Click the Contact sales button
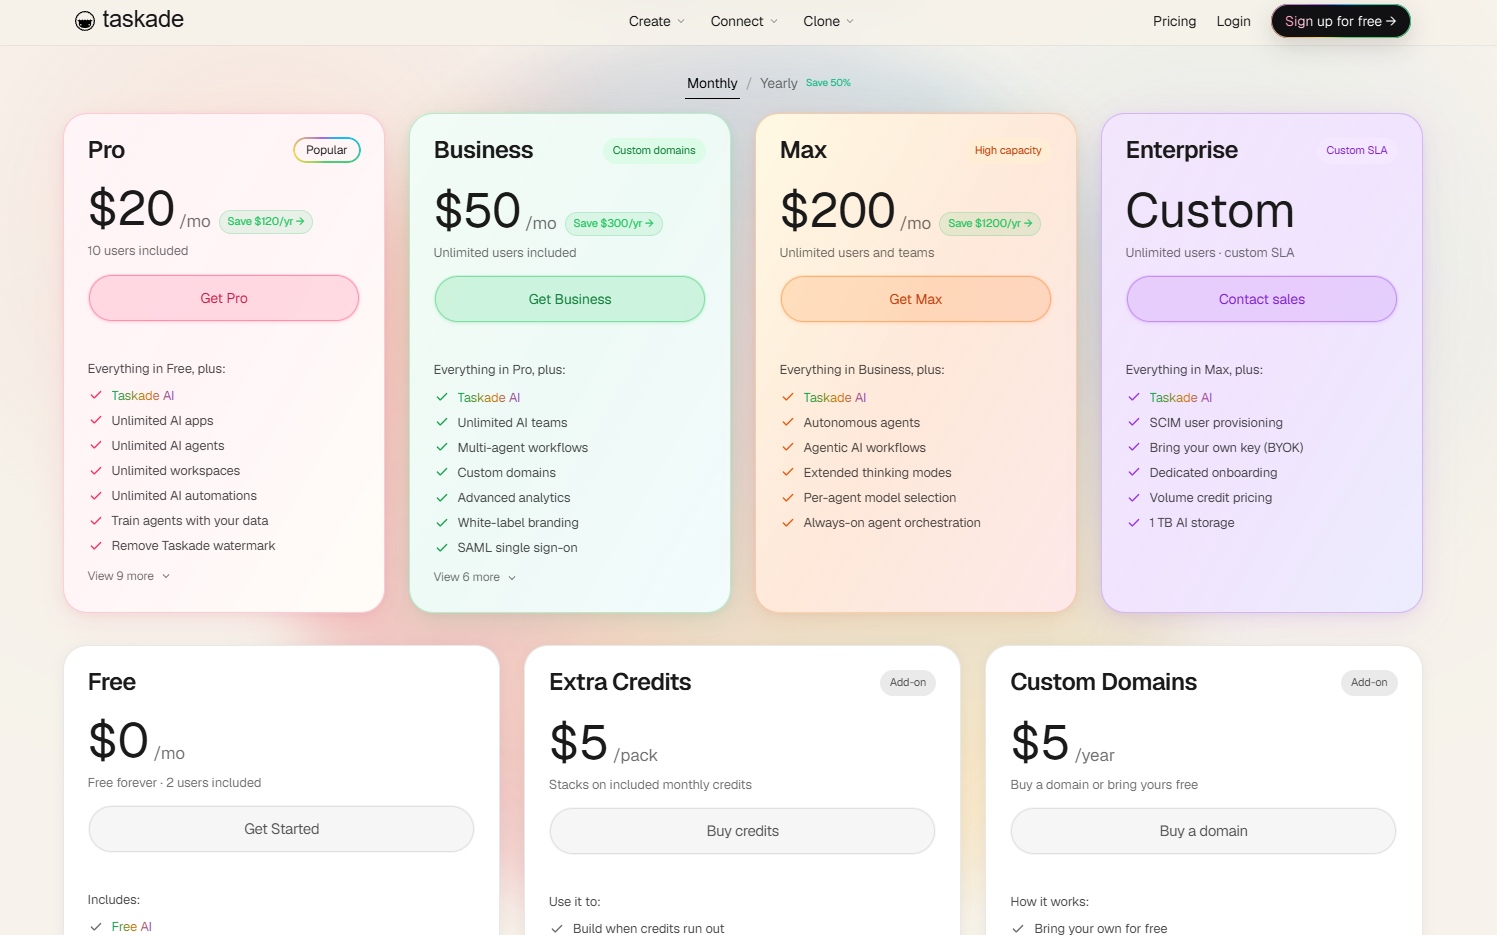This screenshot has width=1497, height=935. tap(1262, 299)
